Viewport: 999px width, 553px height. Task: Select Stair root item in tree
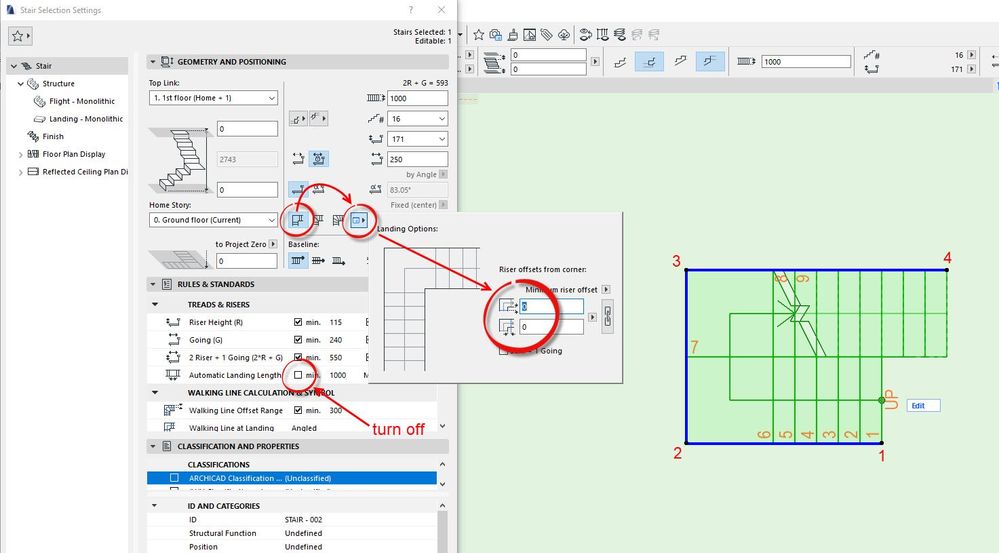[x=43, y=66]
